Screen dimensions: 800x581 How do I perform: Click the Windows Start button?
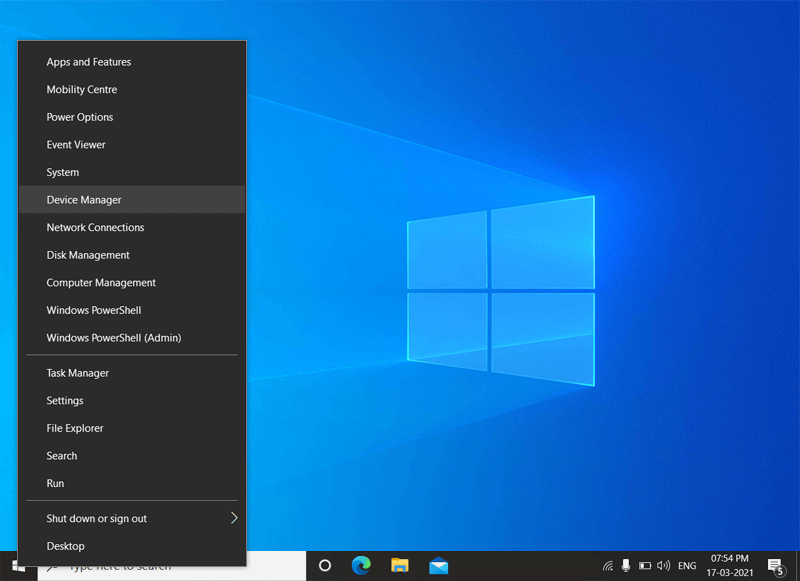coord(15,565)
